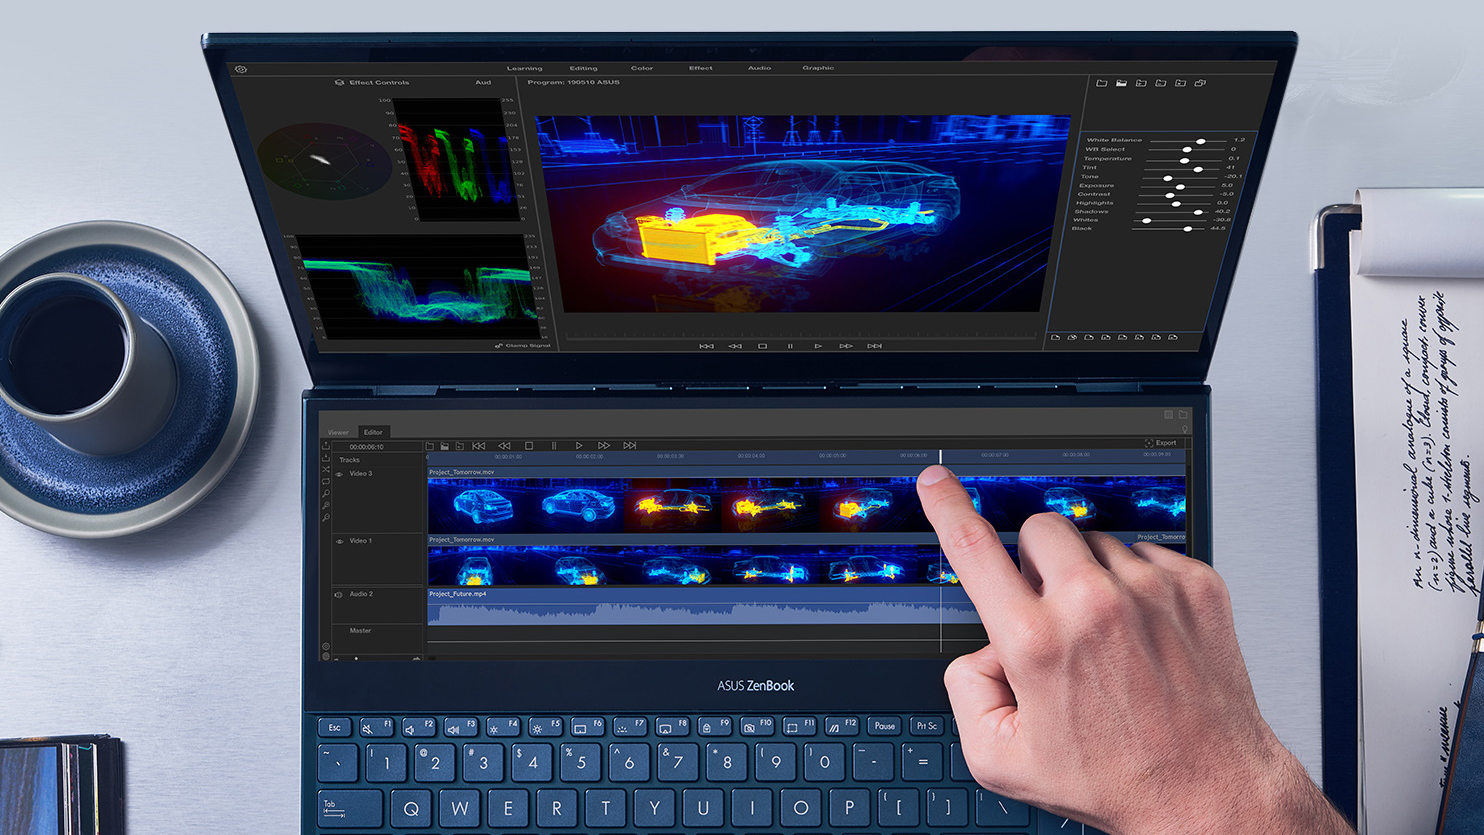
Task: Switch to the Editing workspace tab
Action: pos(583,68)
